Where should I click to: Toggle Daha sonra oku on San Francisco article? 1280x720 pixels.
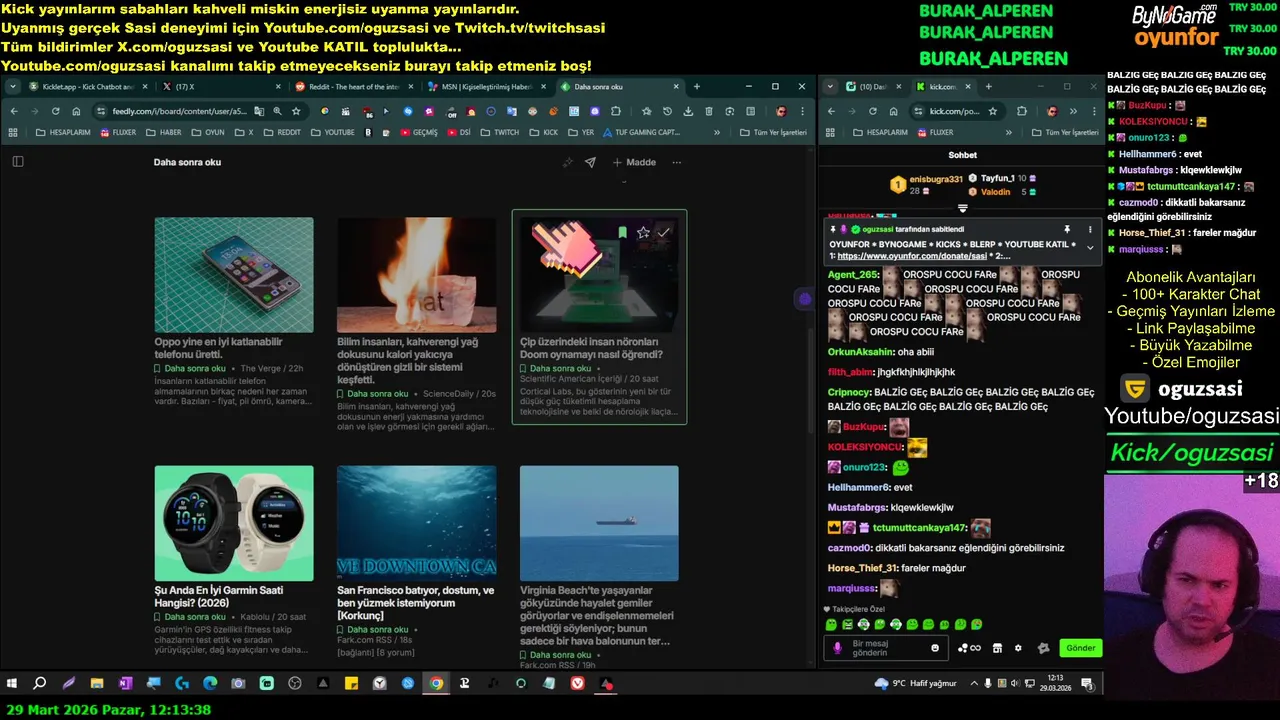point(373,629)
